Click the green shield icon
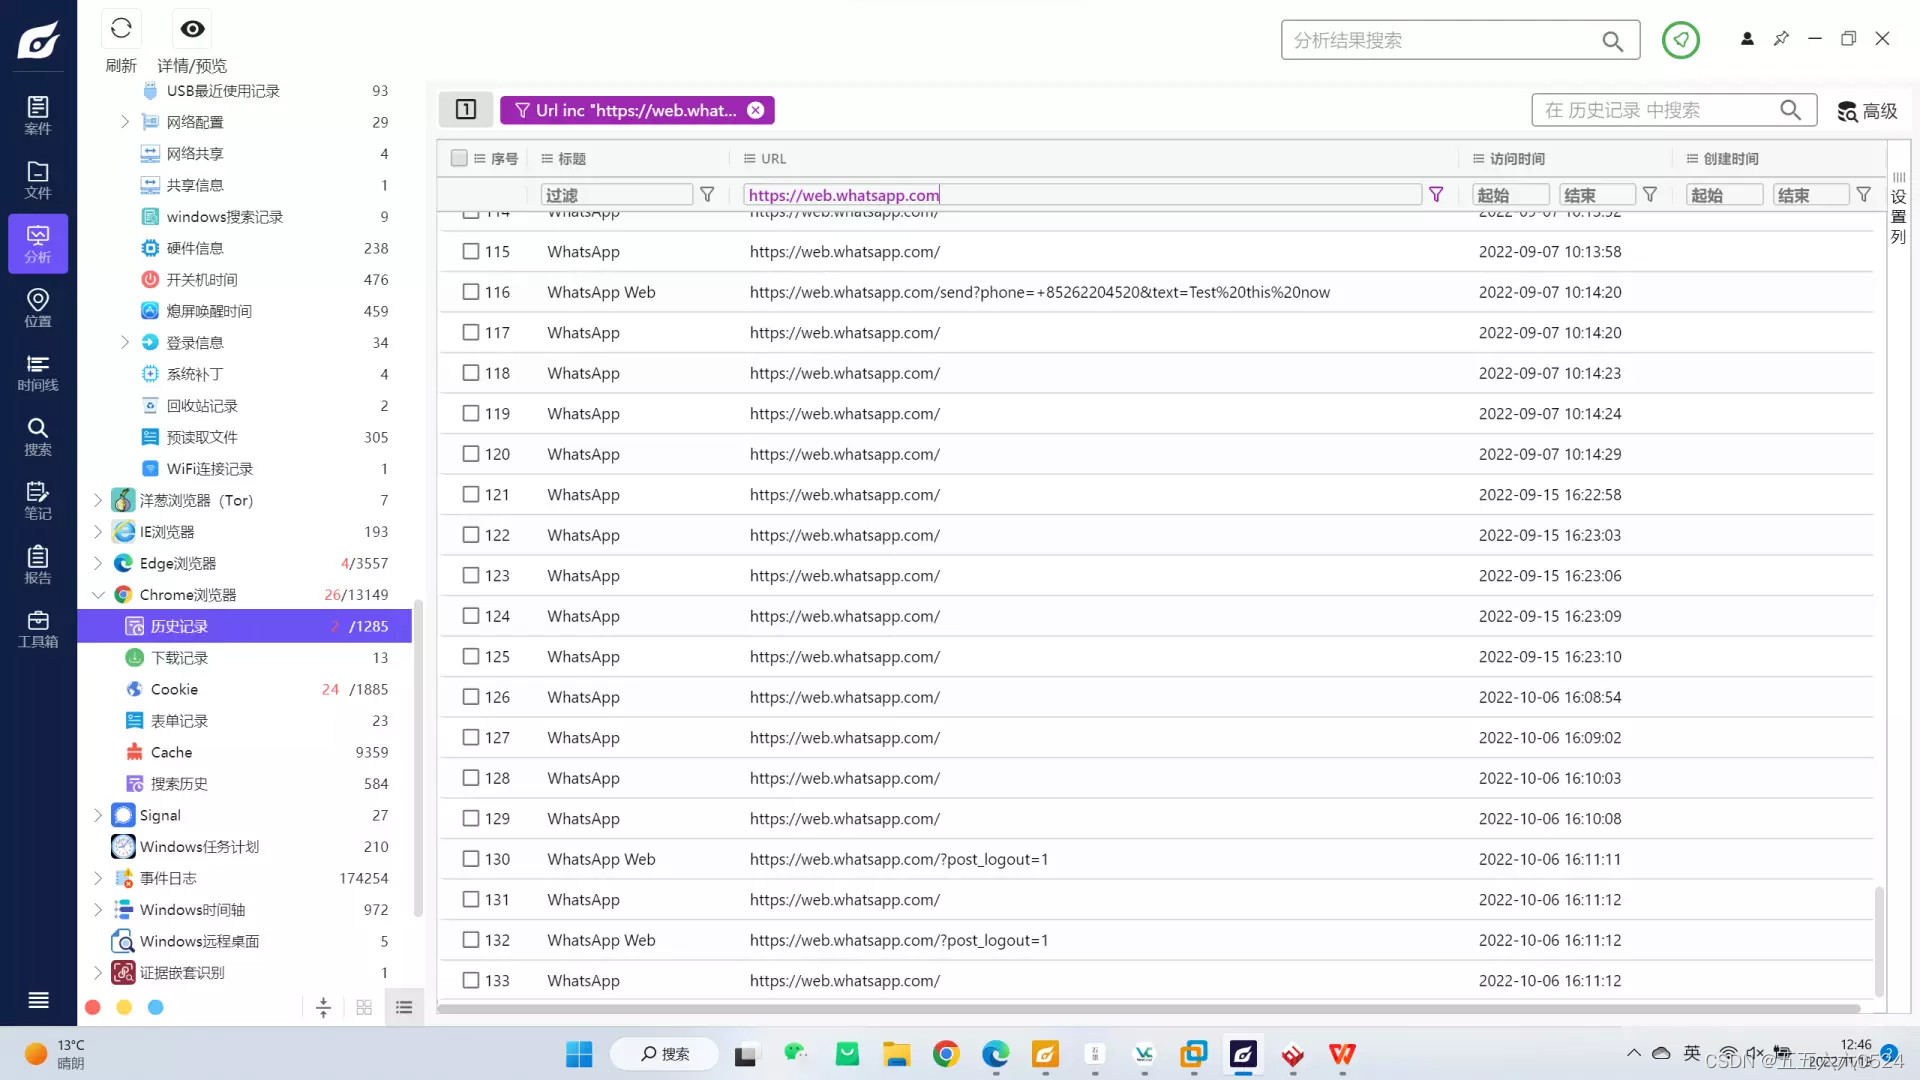1920x1080 pixels. (x=1680, y=40)
